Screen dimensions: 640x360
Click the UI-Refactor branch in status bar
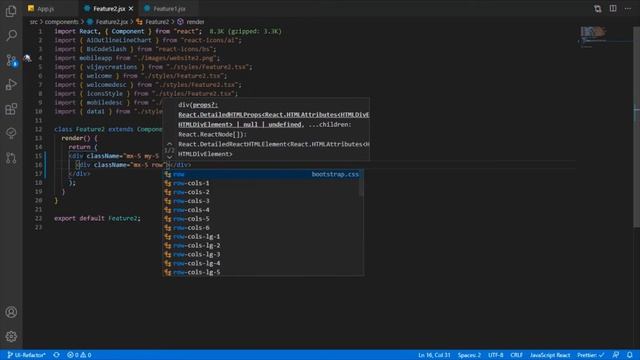[x=27, y=355]
